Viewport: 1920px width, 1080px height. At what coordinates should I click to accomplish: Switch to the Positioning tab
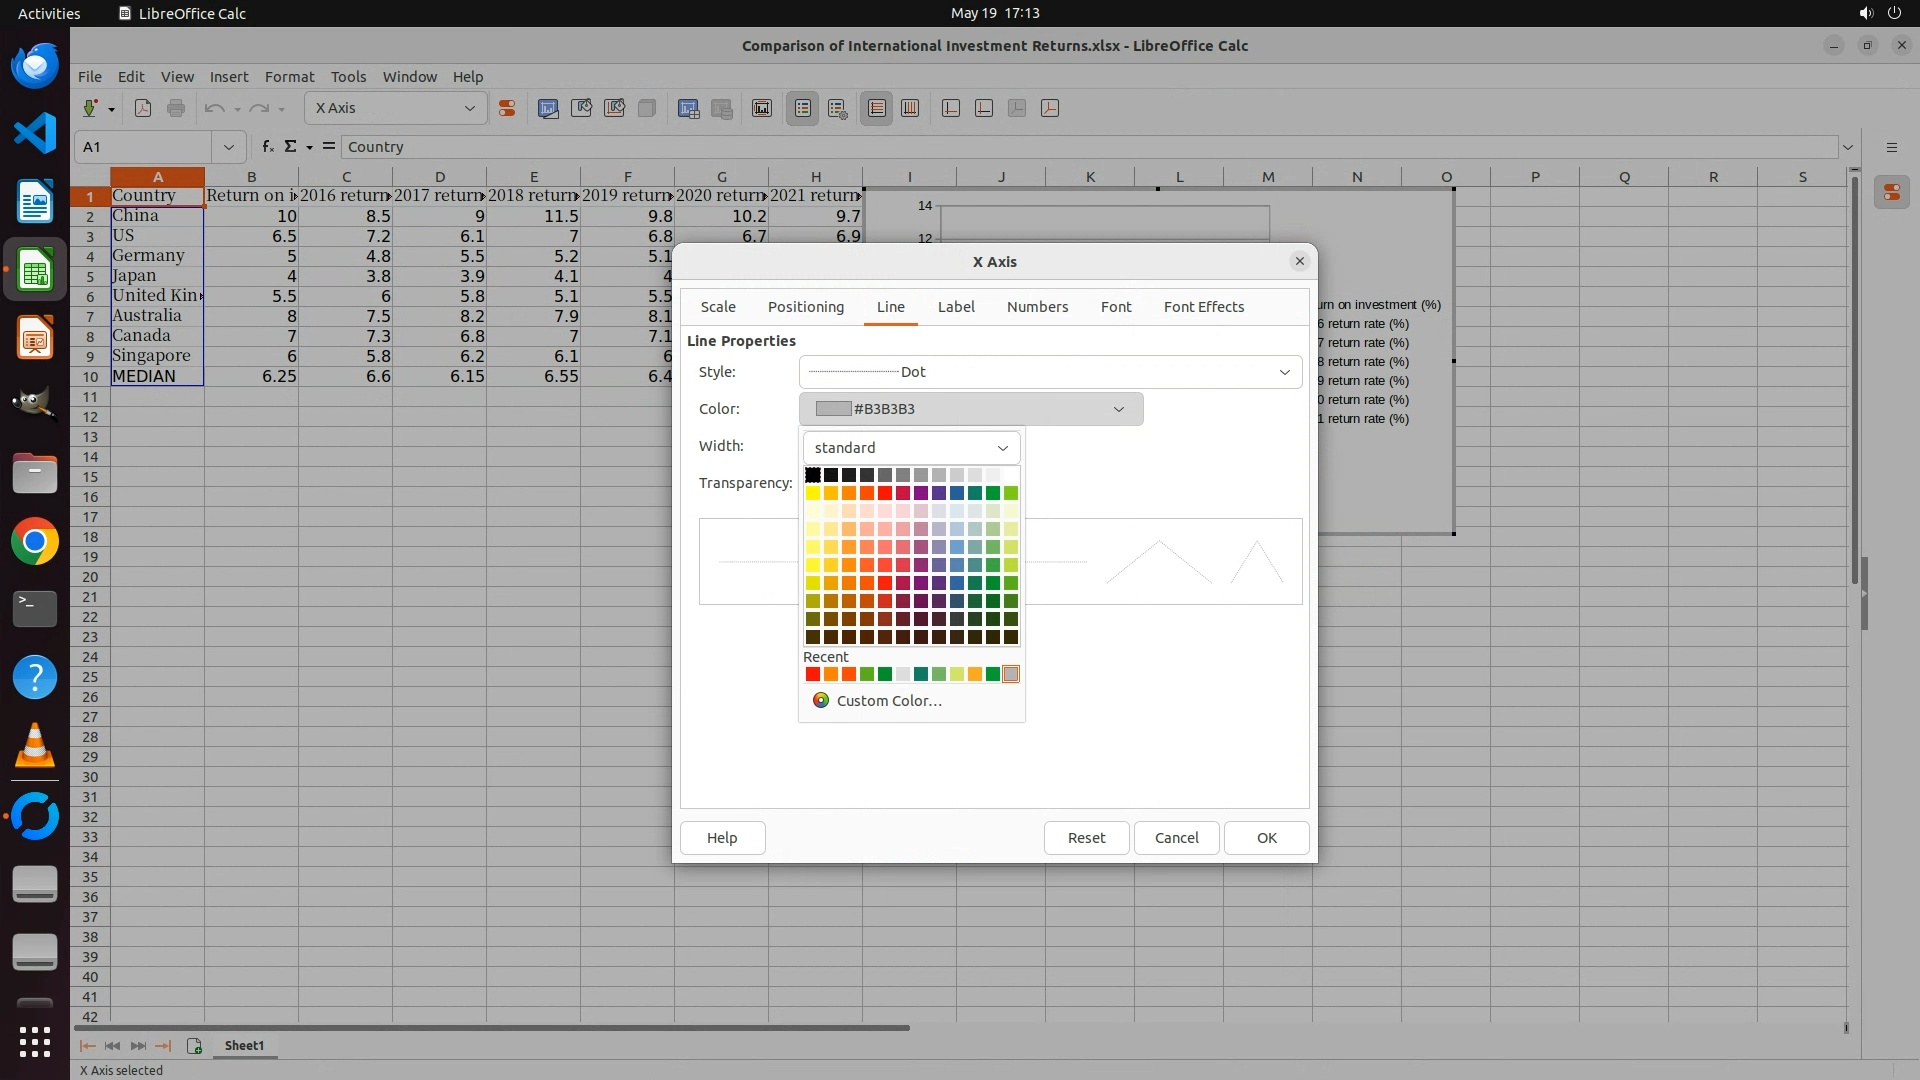[805, 307]
